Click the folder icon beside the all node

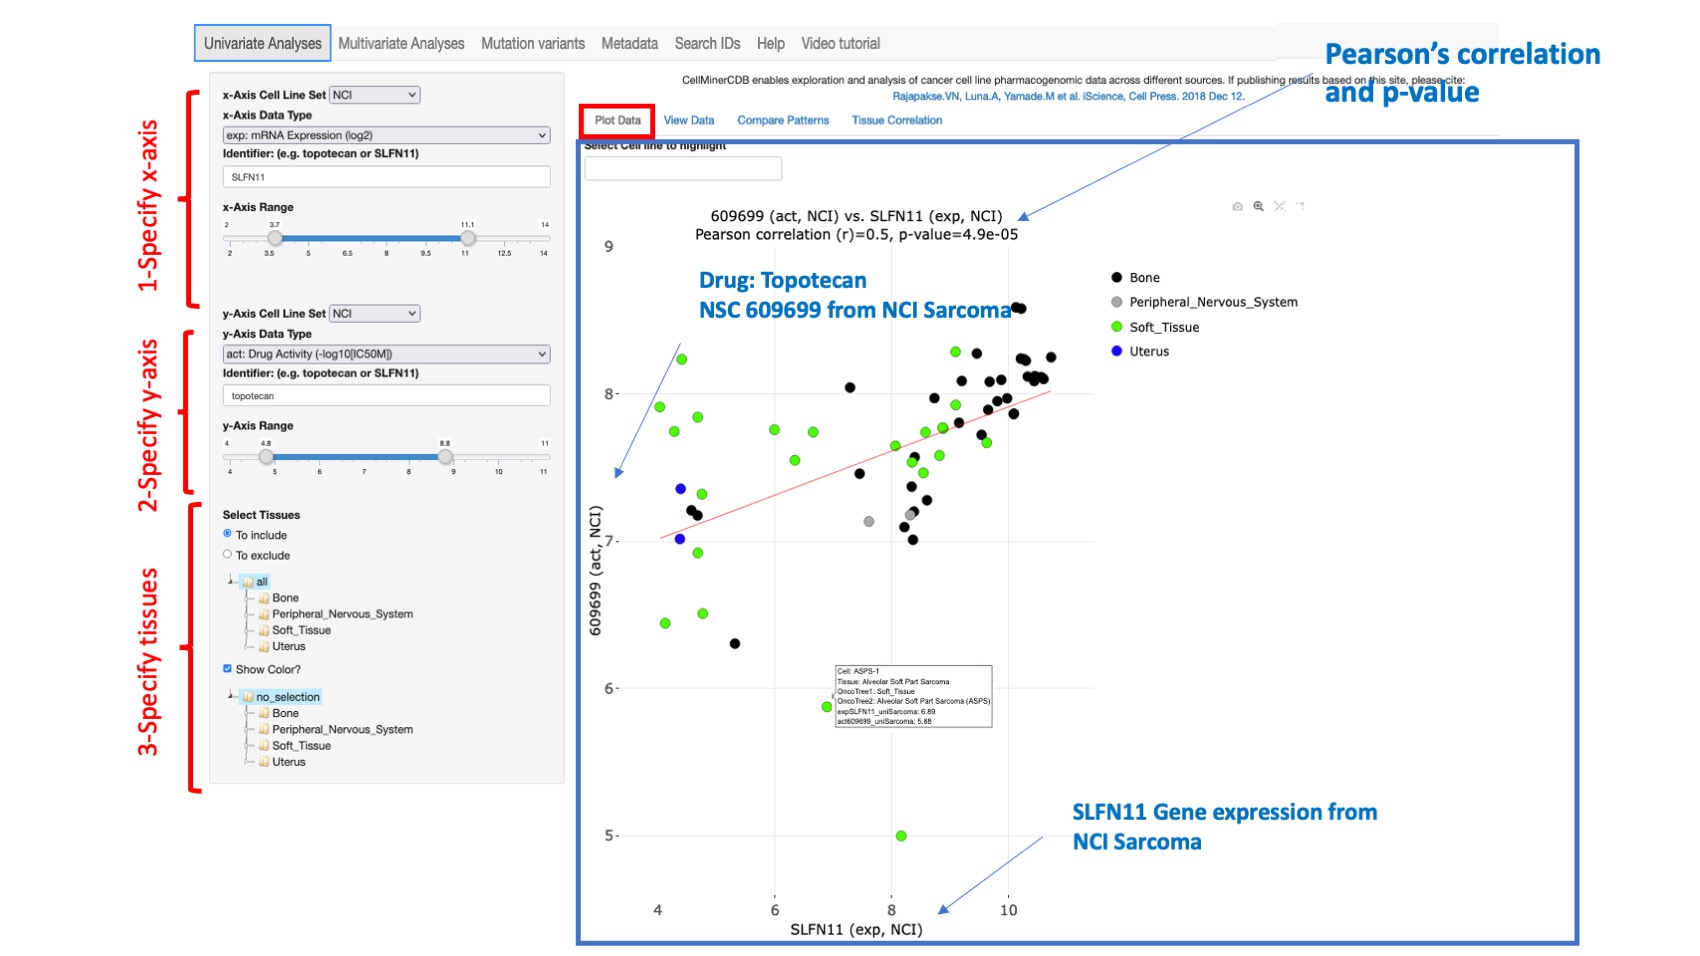[x=248, y=581]
